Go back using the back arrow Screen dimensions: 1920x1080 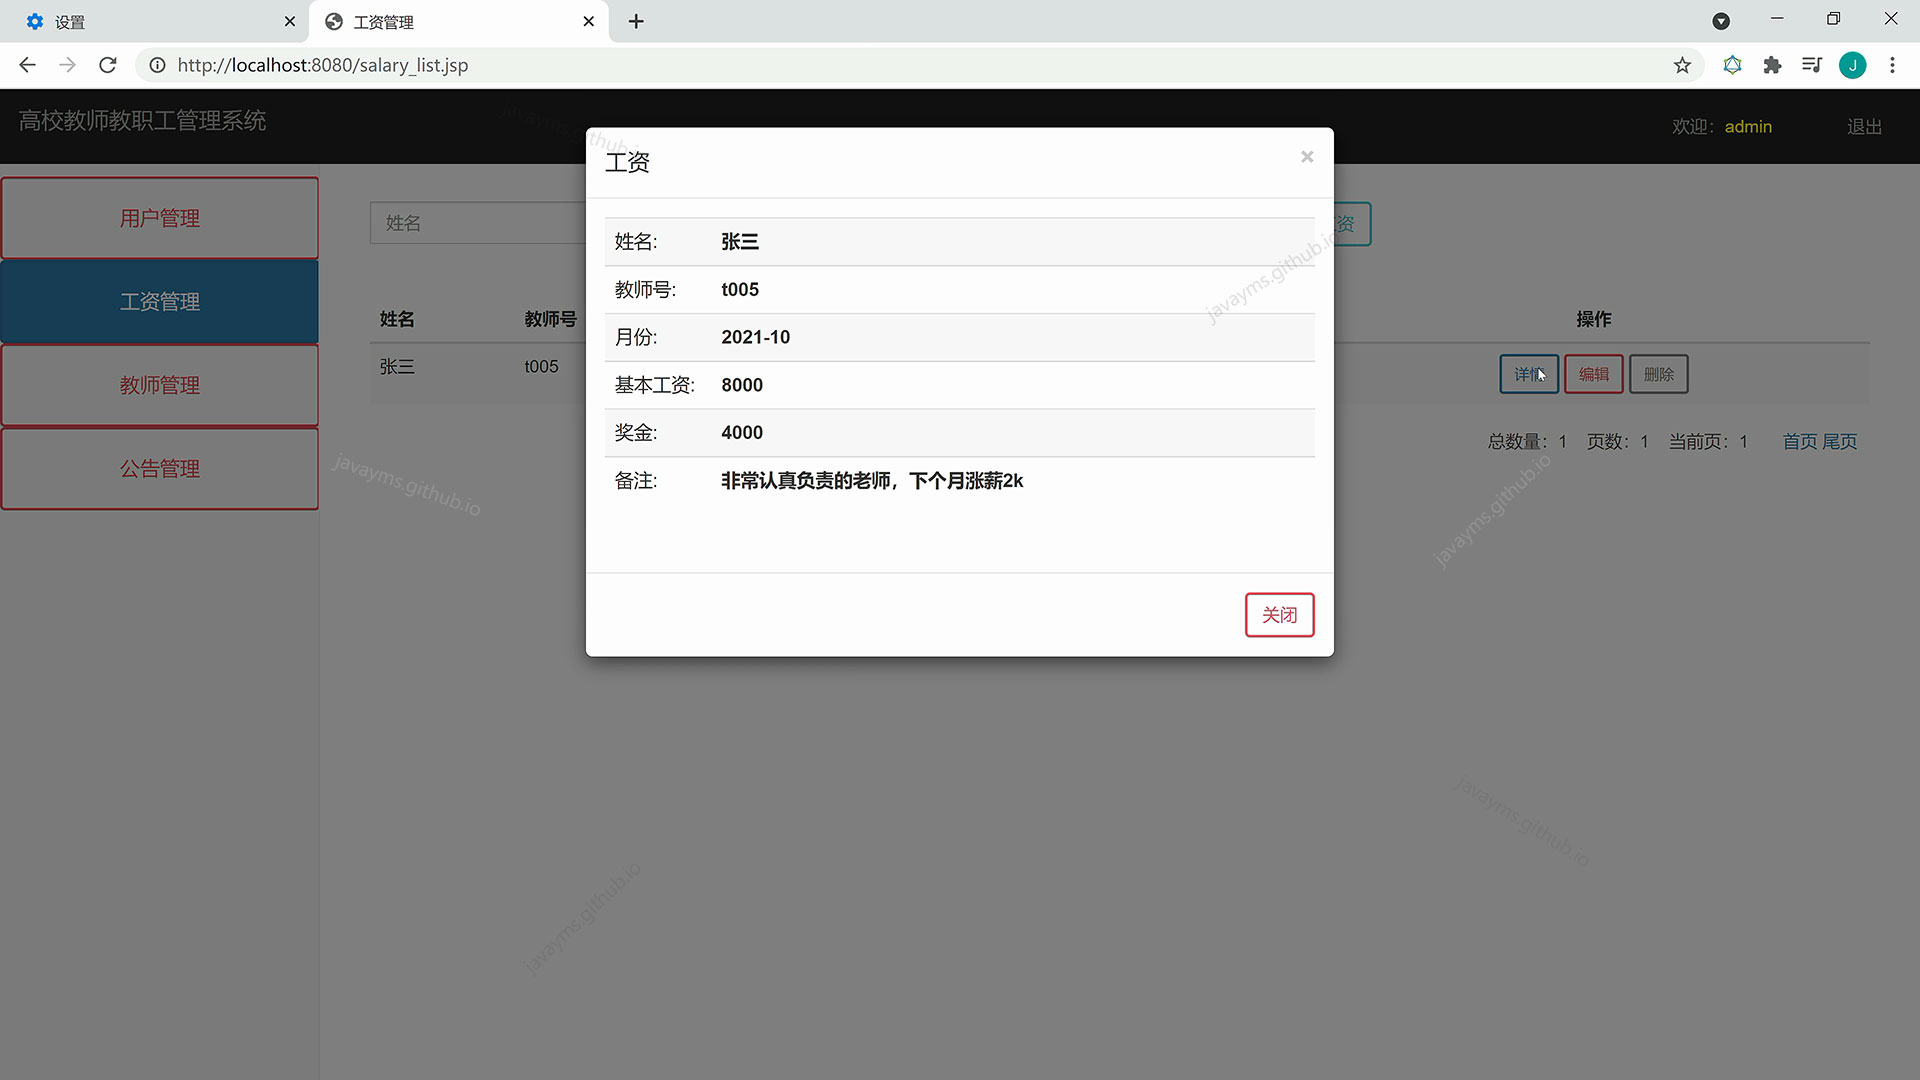click(26, 65)
